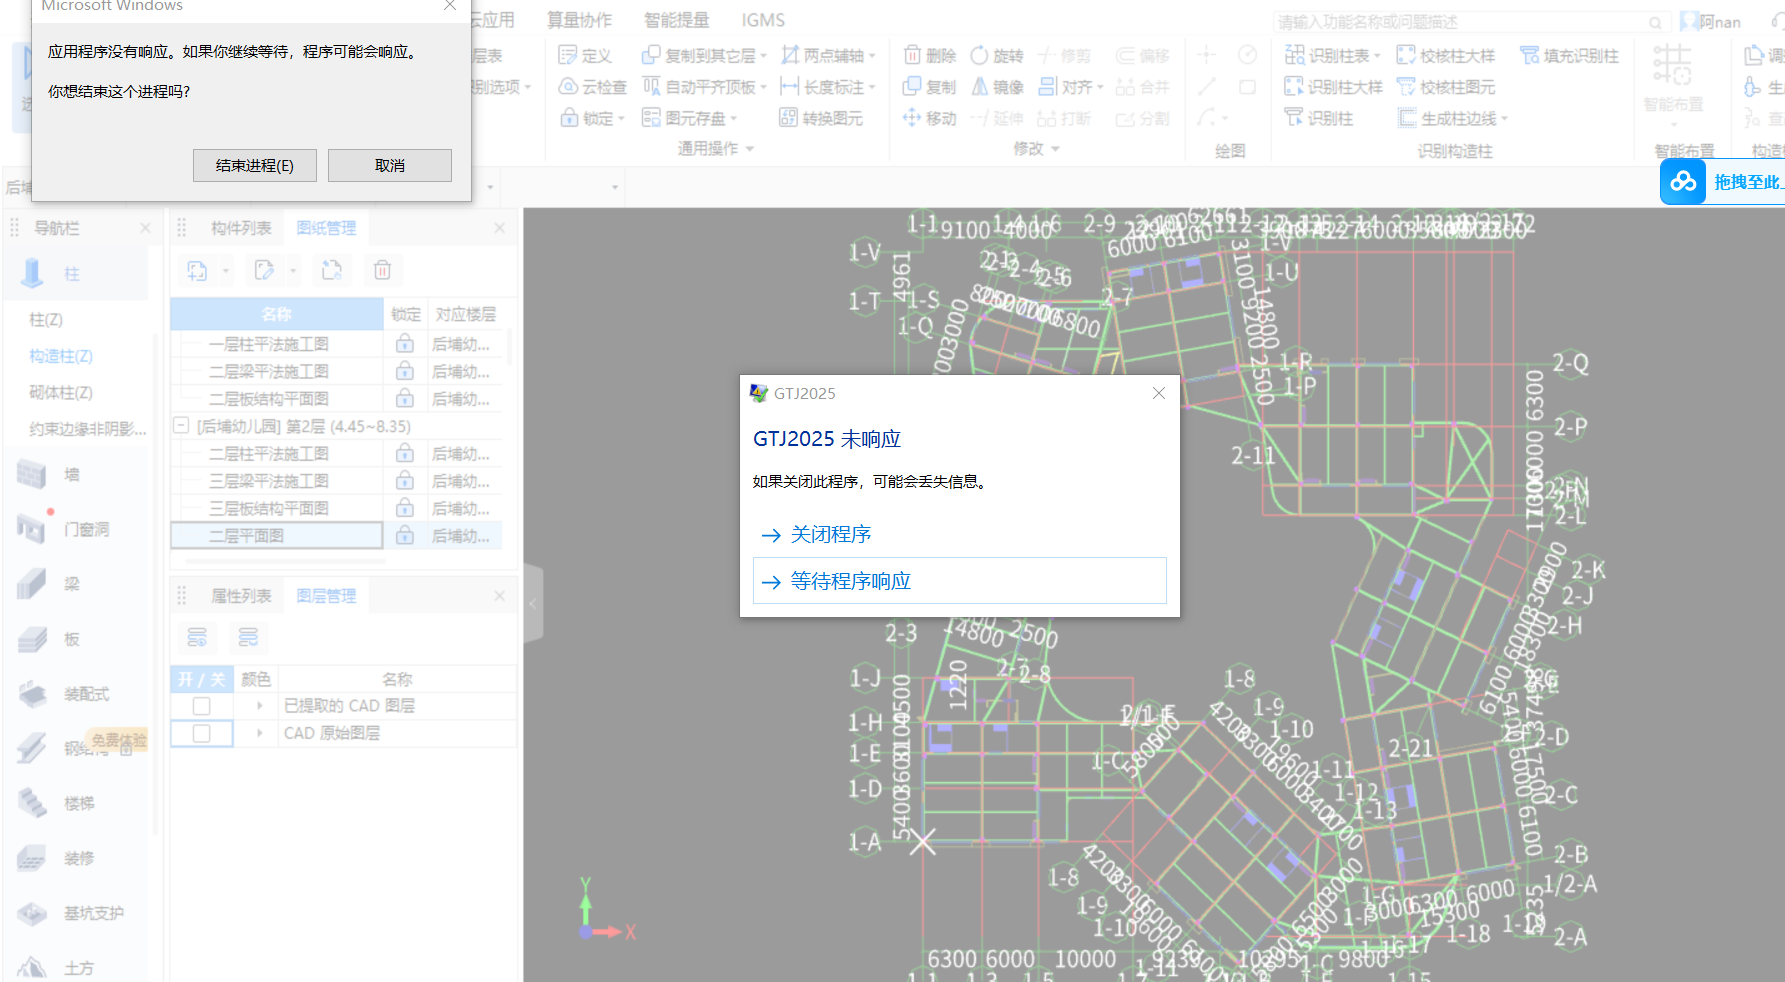The width and height of the screenshot is (1785, 982).
Task: Select the 镜像 mirror tool
Action: [996, 87]
